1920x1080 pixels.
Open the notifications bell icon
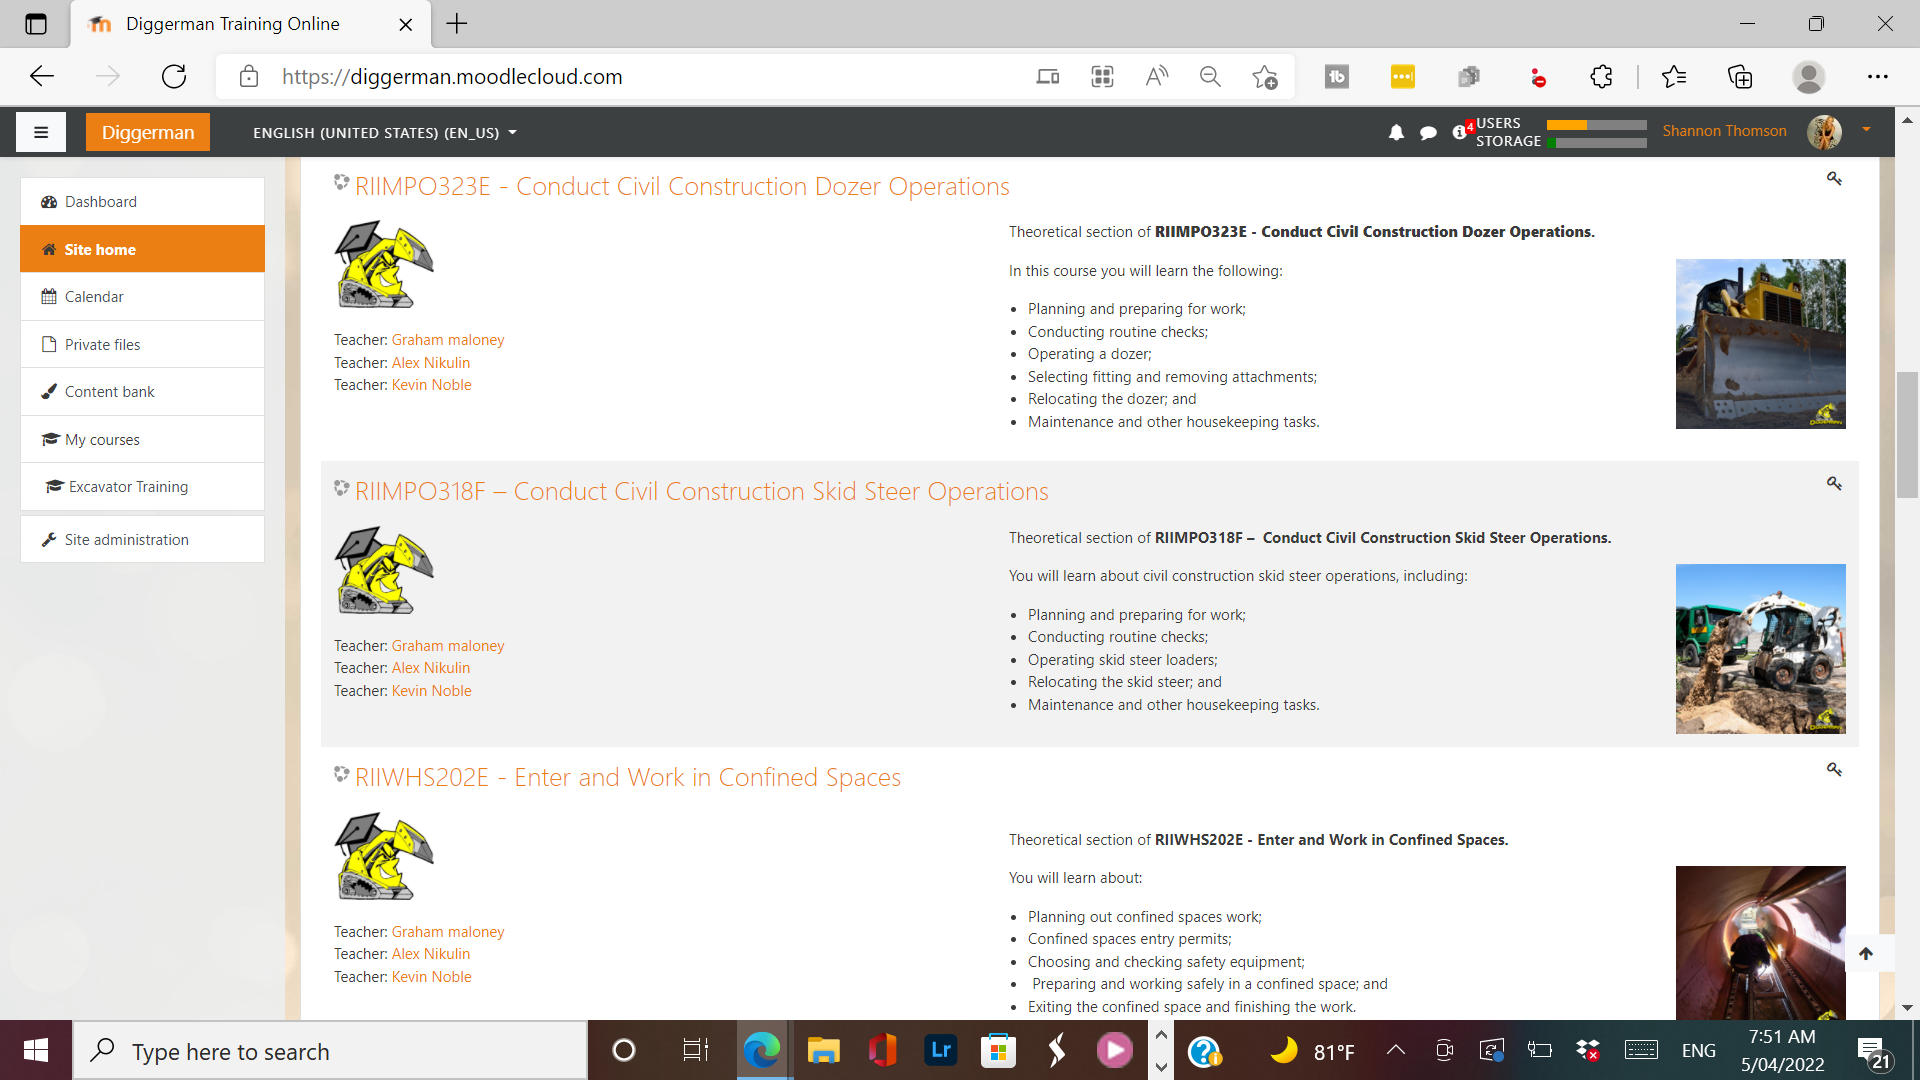(x=1396, y=132)
